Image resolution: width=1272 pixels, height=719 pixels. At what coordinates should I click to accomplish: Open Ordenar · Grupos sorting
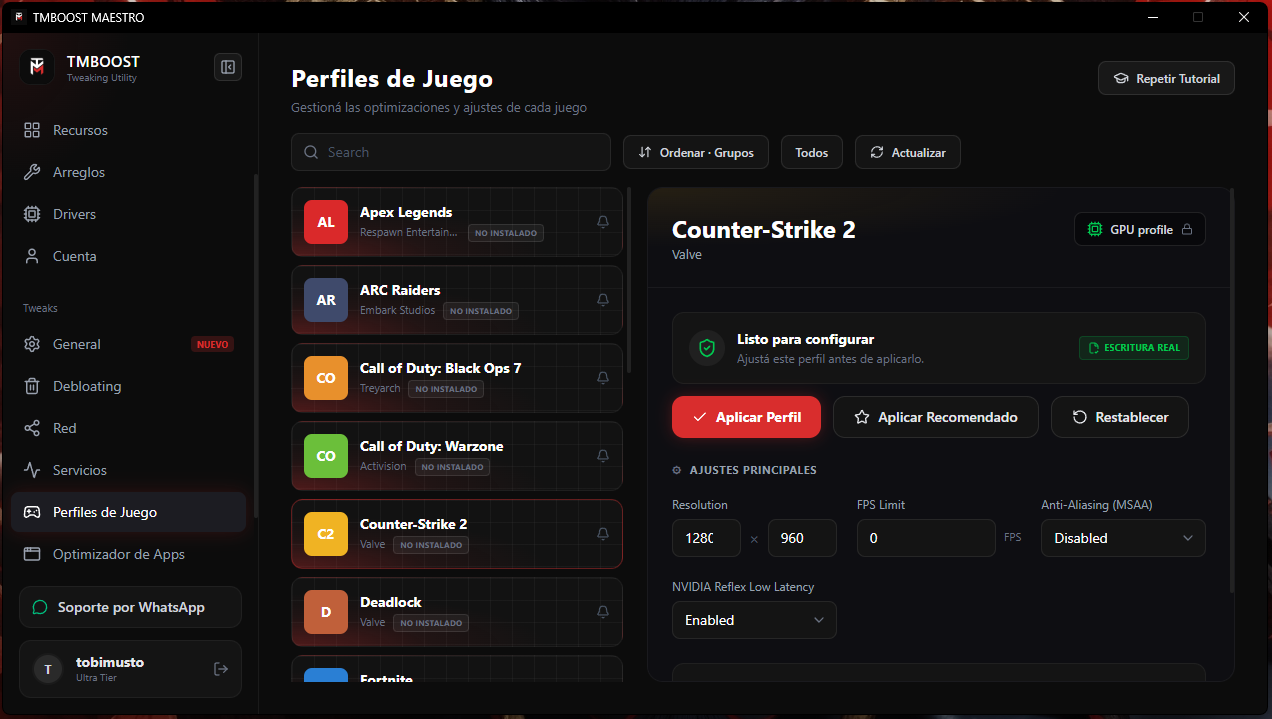click(696, 152)
